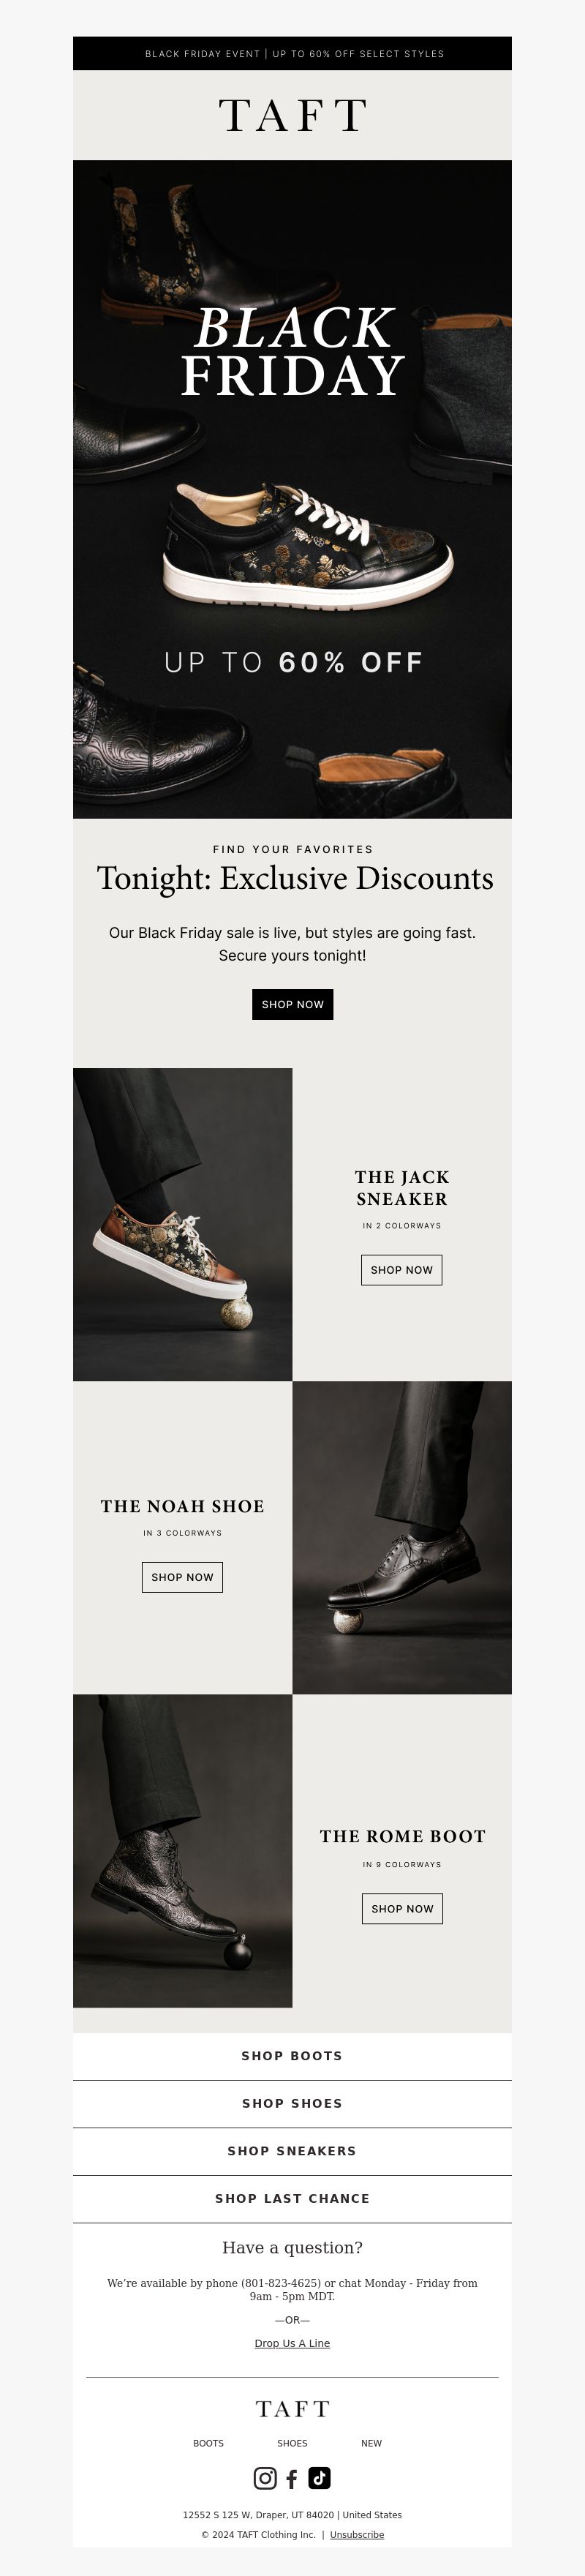The width and height of the screenshot is (585, 2576).
Task: Shop now for The Noah Shoe
Action: pos(182,1577)
